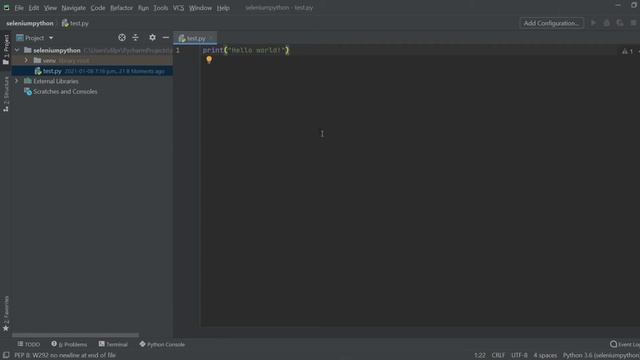
Task: Click PEP 8 W292 warning message
Action: tap(65, 356)
